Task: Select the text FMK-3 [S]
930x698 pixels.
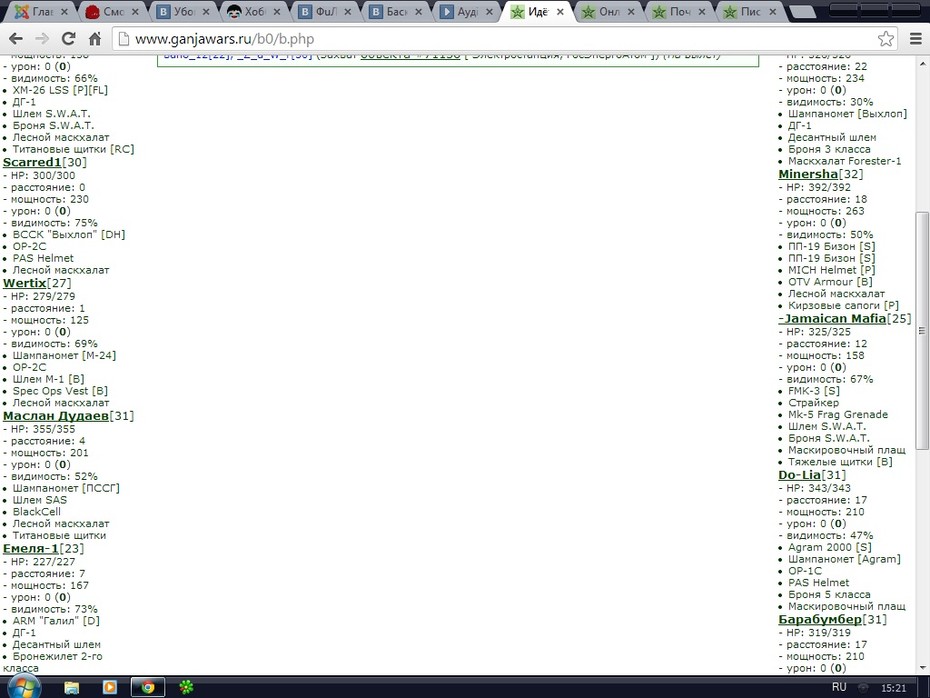Action: coord(813,391)
